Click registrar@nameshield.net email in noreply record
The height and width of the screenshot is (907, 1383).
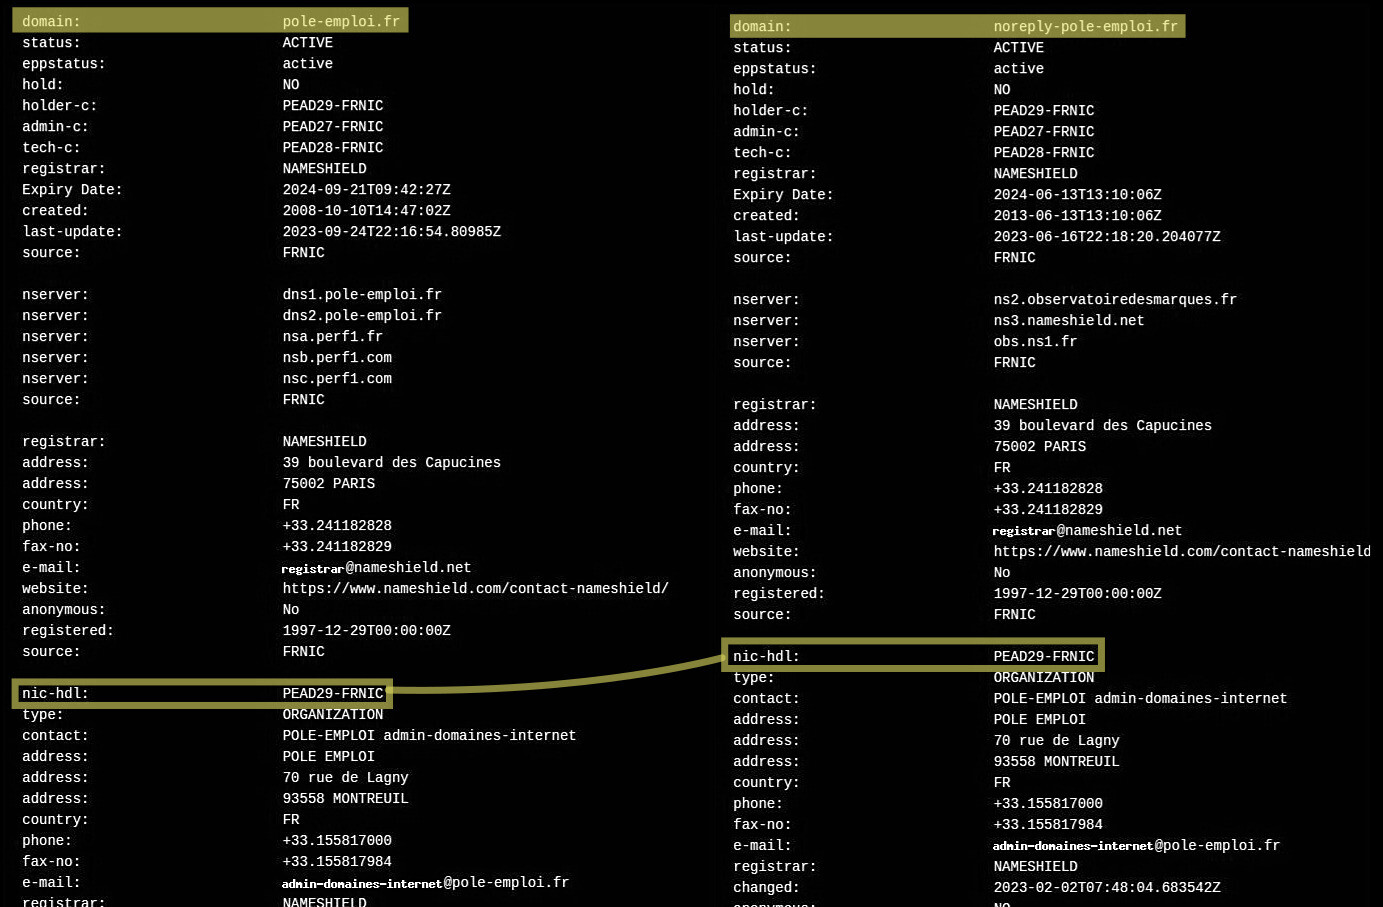[1087, 530]
